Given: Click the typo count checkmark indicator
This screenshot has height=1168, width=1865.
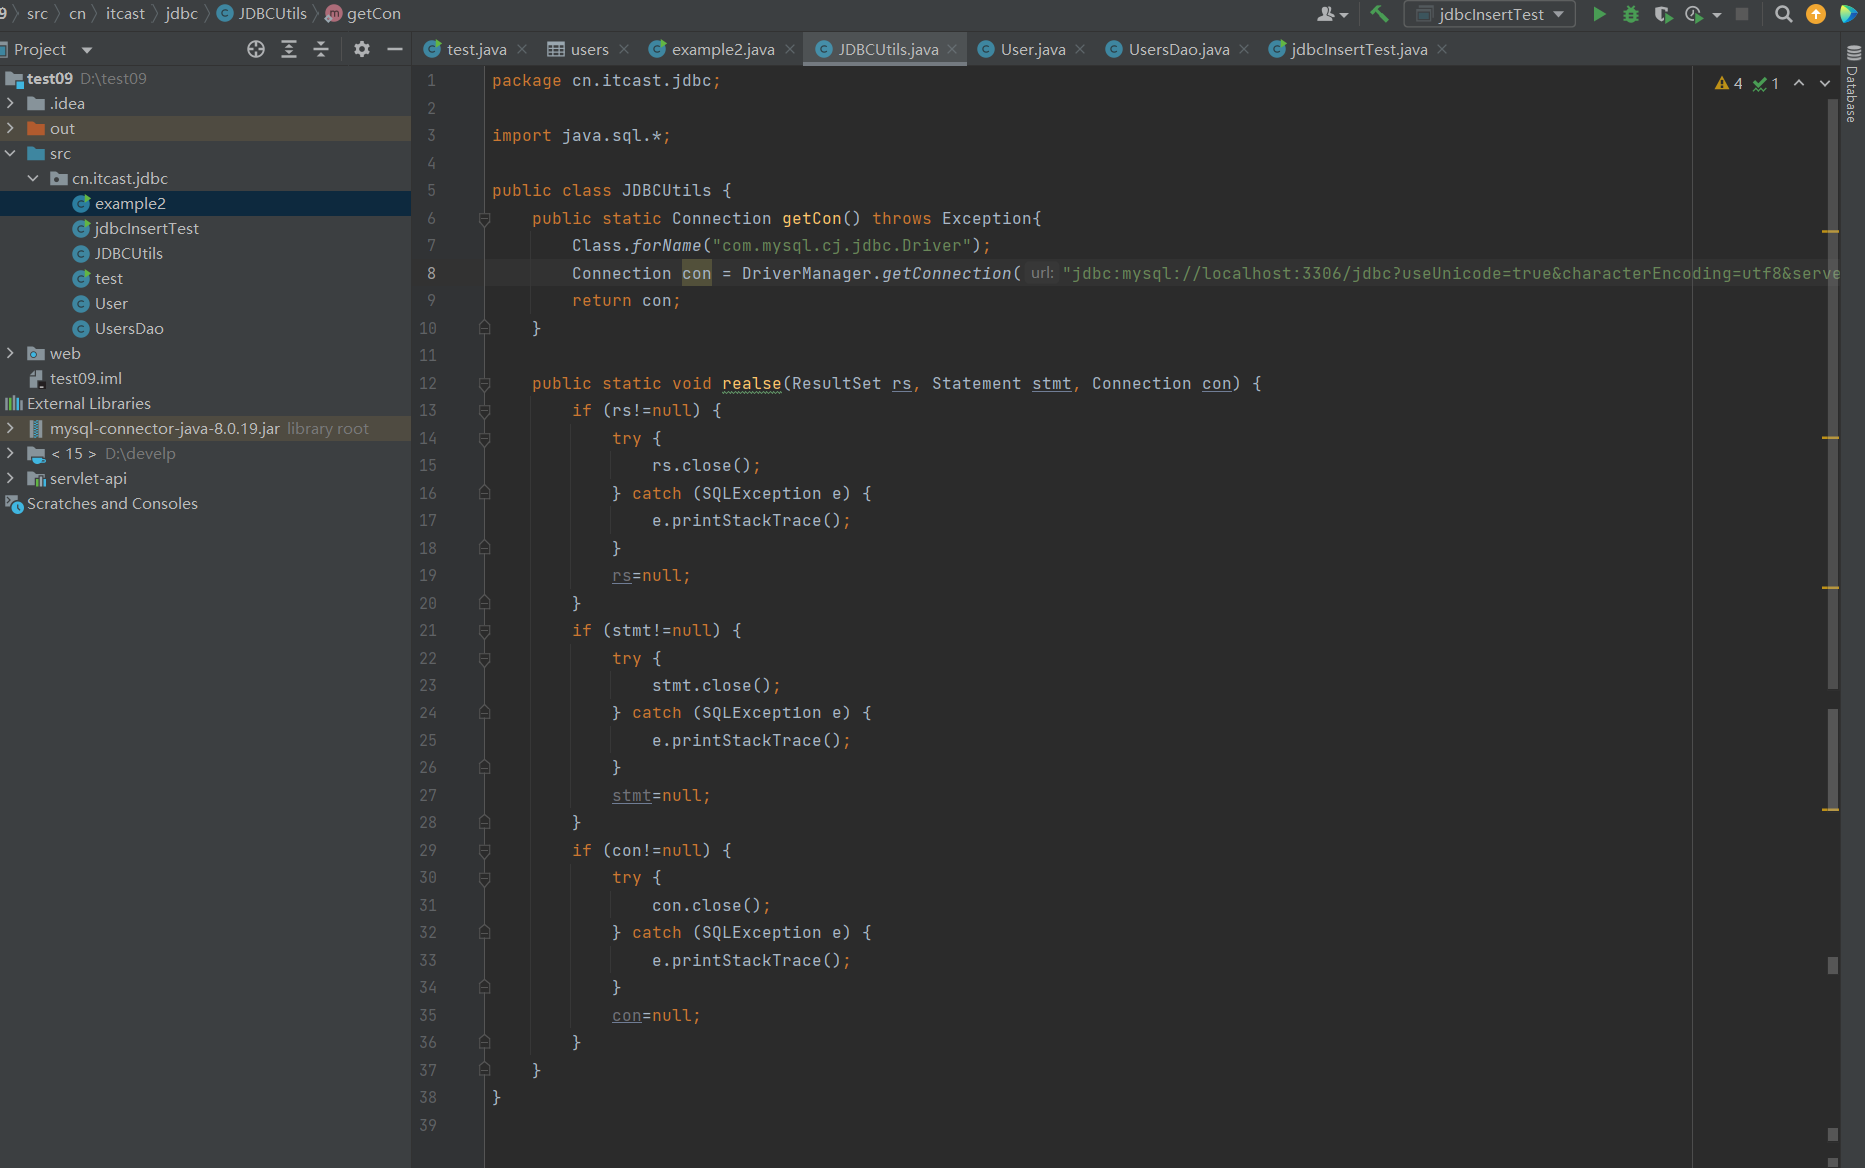Looking at the screenshot, I should pos(1766,83).
